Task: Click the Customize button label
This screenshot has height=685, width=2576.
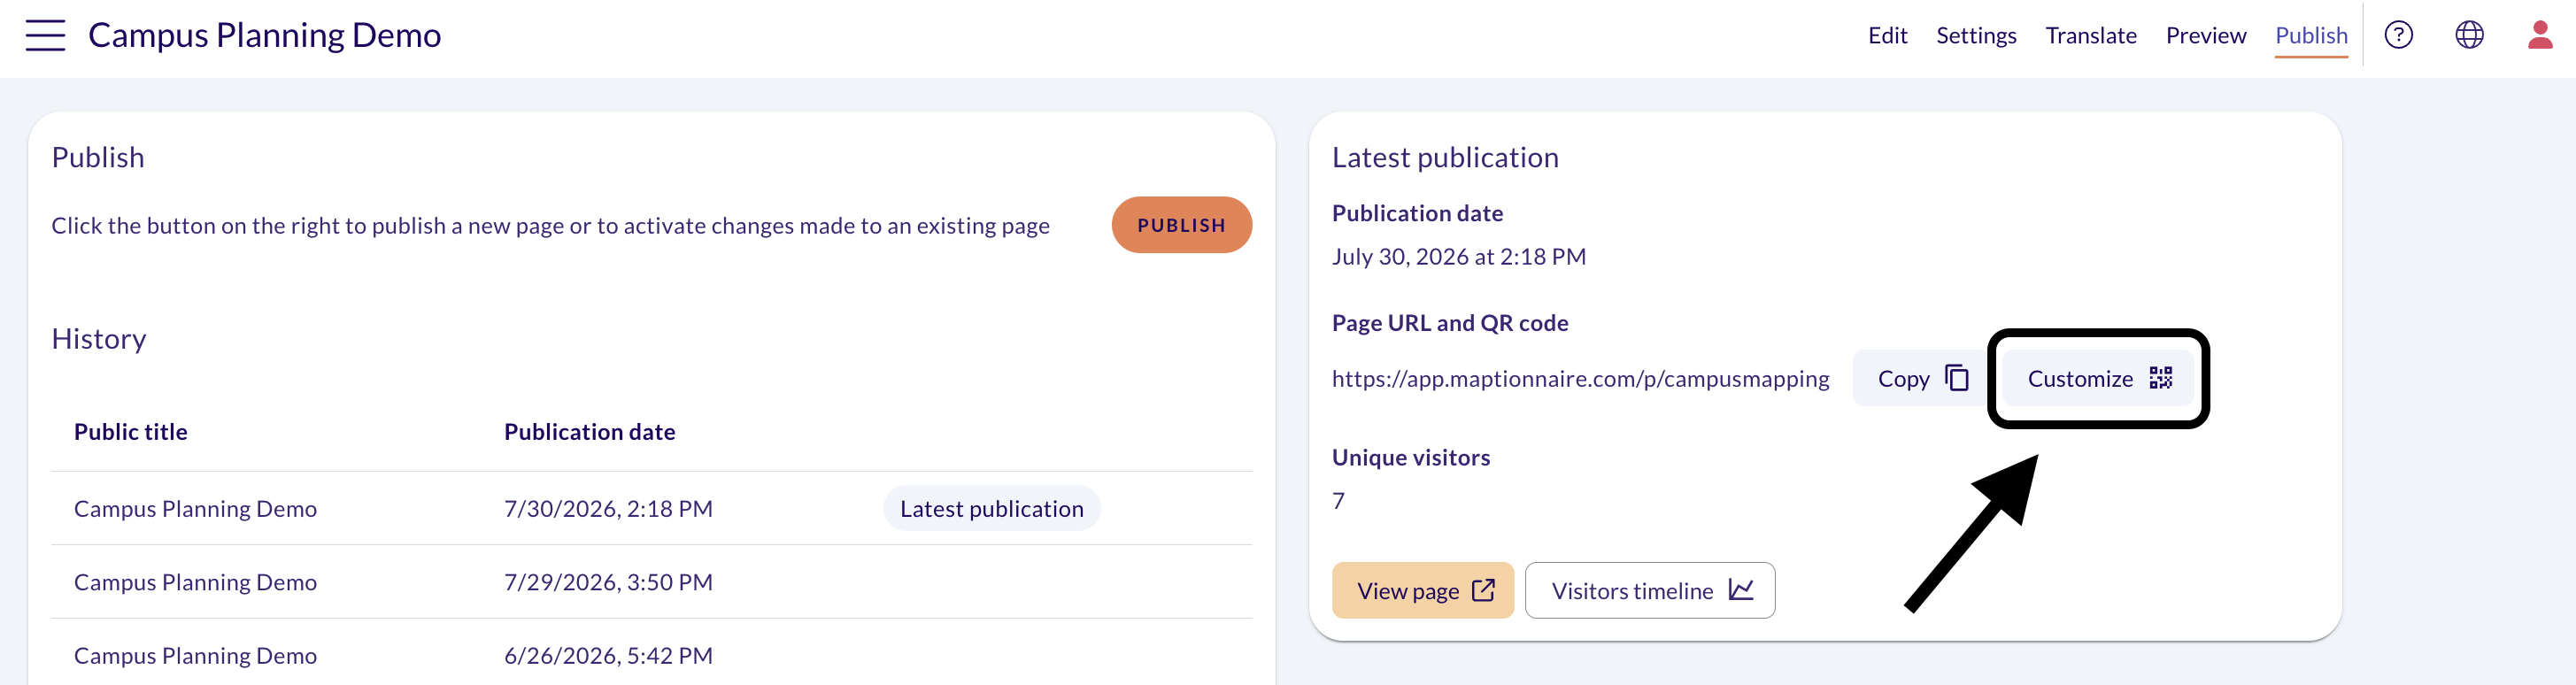Action: (x=2080, y=379)
